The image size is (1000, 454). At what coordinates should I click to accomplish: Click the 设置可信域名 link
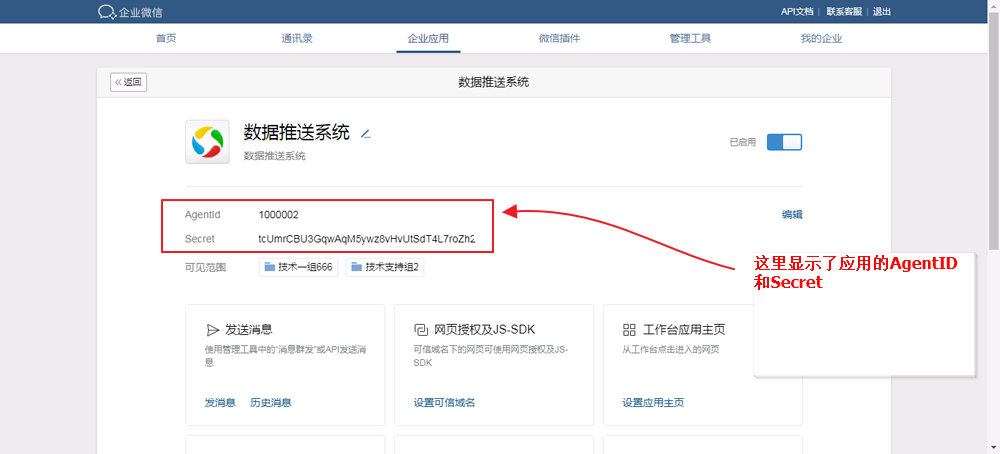coord(444,403)
